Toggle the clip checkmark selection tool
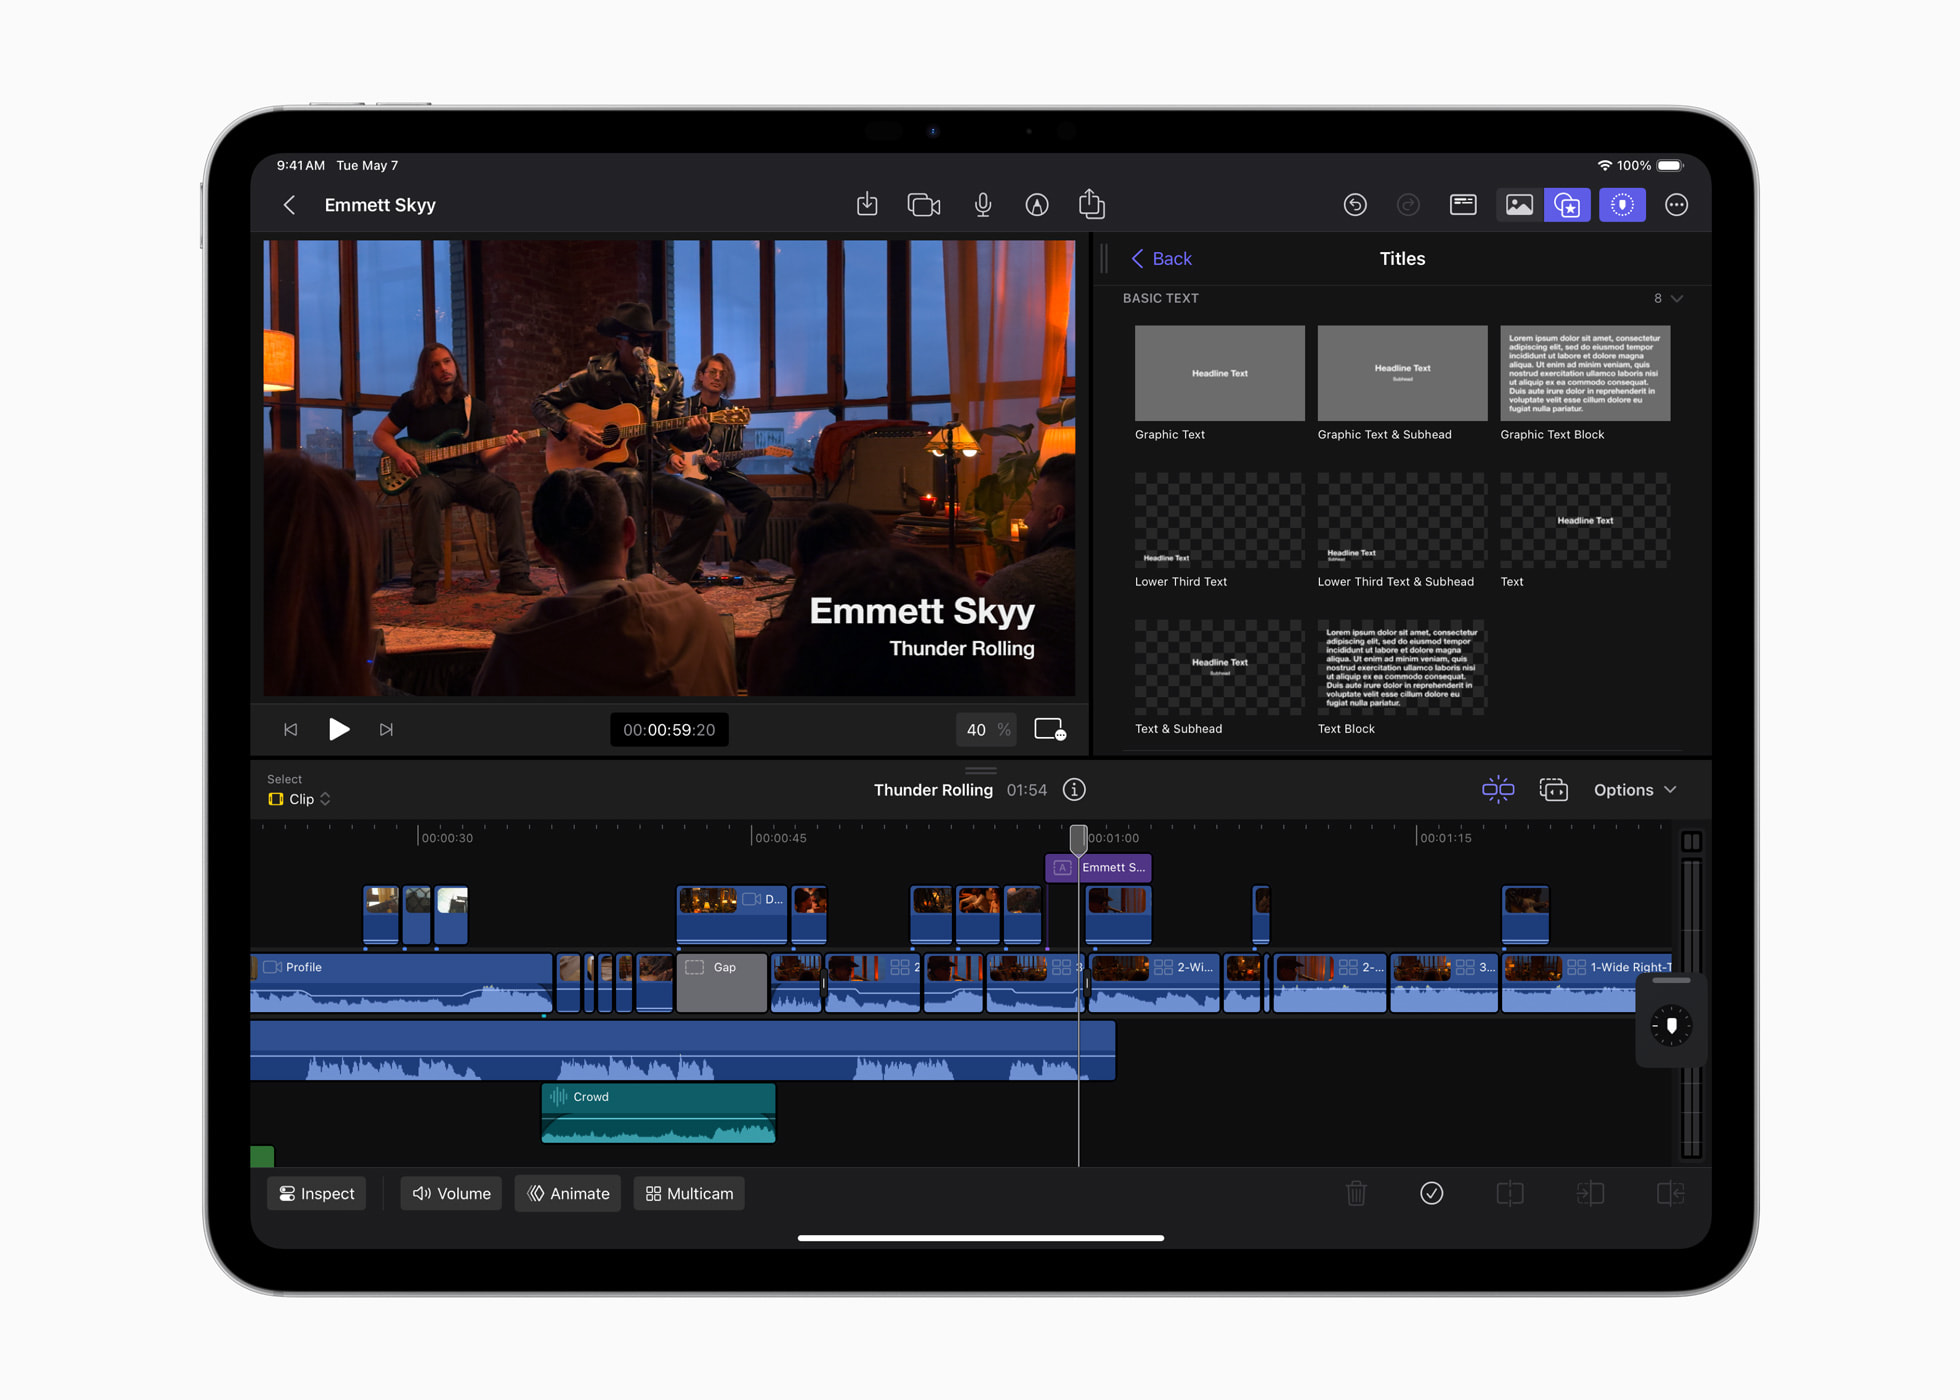Viewport: 1960px width, 1400px height. coord(1431,1193)
